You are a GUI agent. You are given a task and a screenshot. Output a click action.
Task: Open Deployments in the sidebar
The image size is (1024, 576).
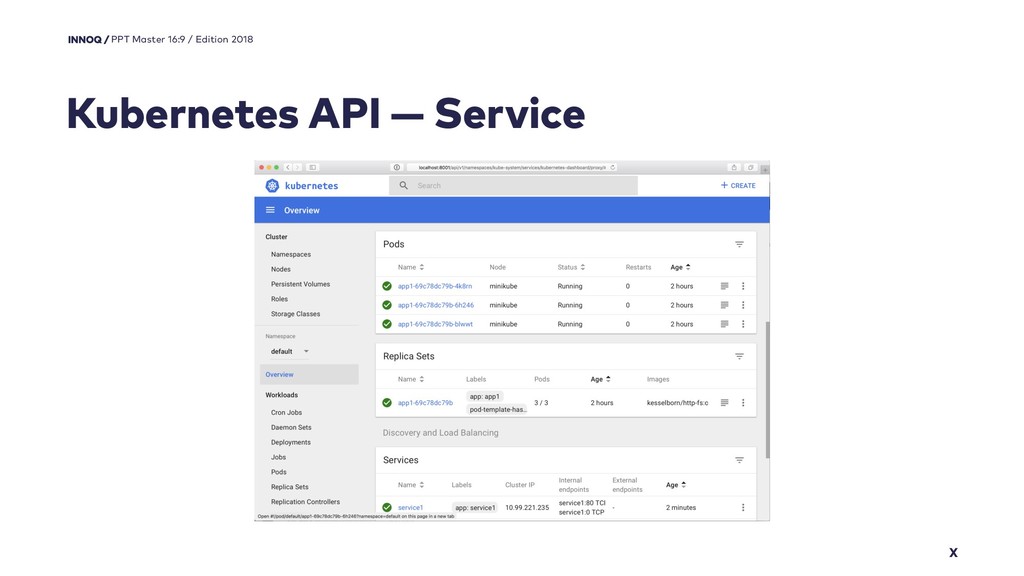tap(291, 443)
